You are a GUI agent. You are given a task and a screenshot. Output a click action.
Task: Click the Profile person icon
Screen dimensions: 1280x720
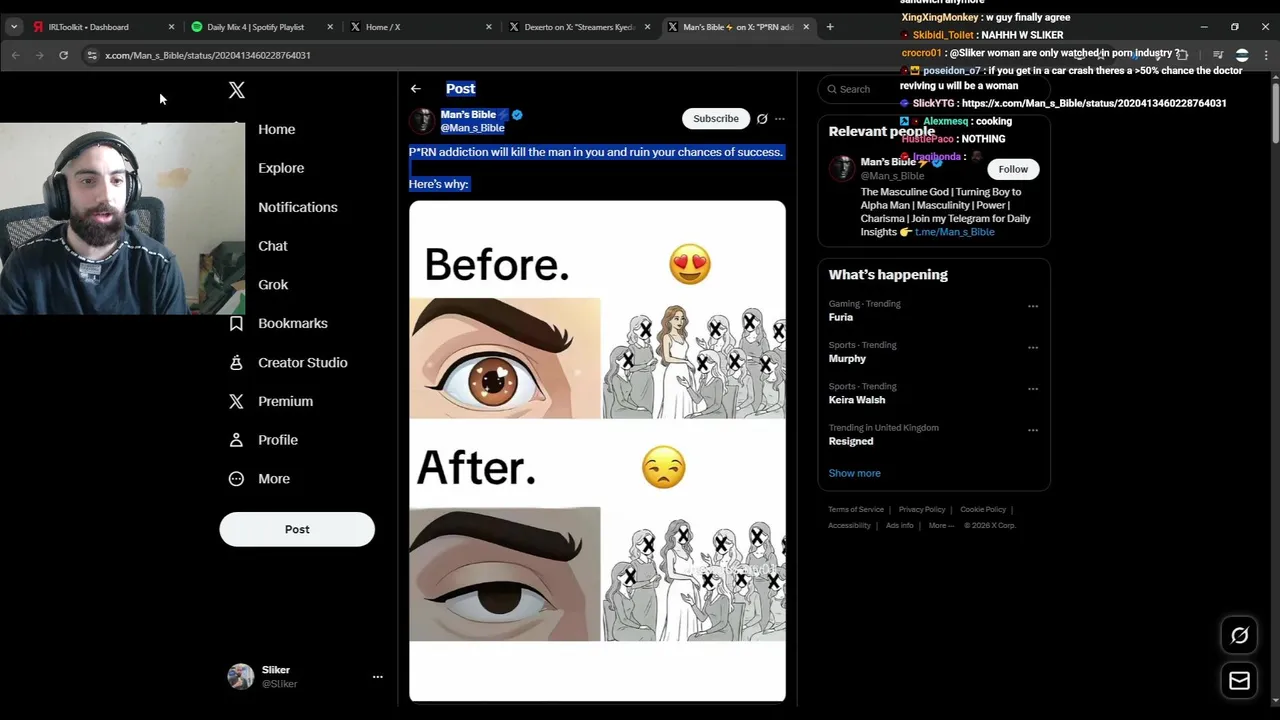236,440
